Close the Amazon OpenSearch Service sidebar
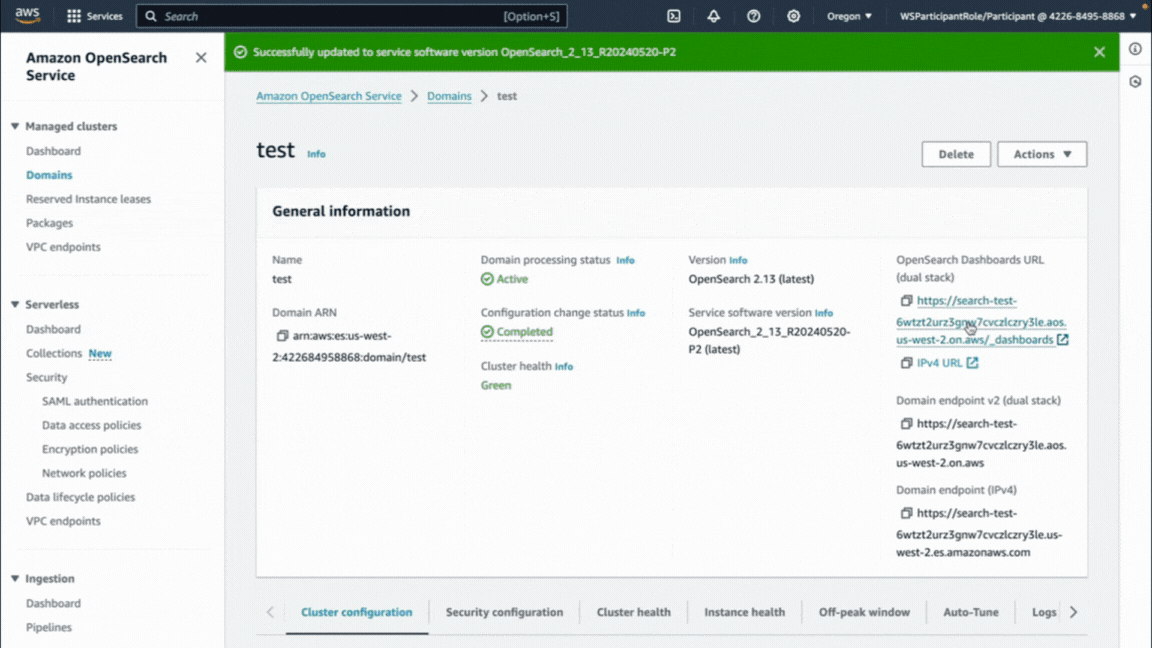The height and width of the screenshot is (648, 1152). (x=201, y=57)
